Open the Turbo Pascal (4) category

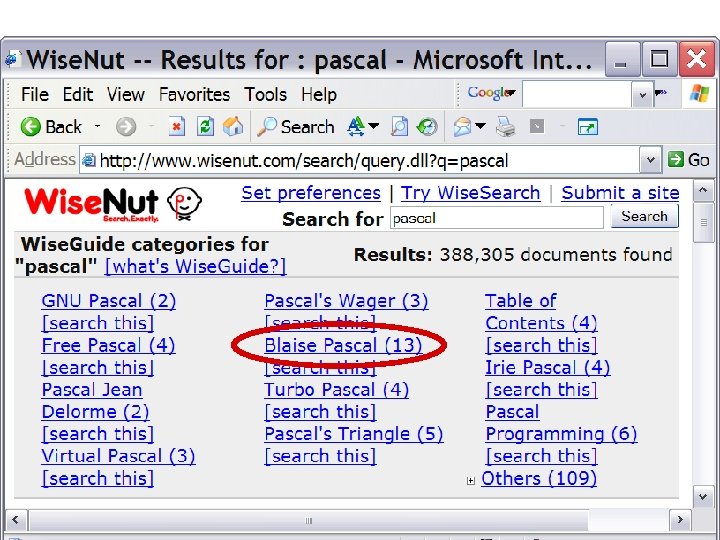pyautogui.click(x=337, y=390)
